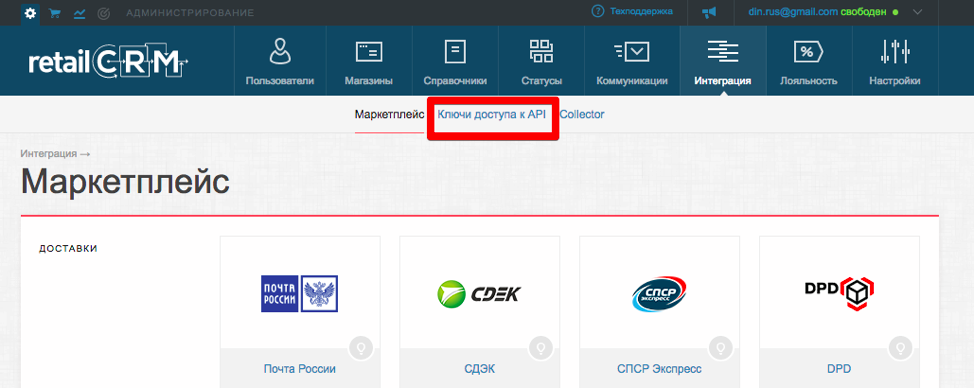Image resolution: width=974 pixels, height=388 pixels.
Task: Open Статусы section
Action: [x=542, y=61]
